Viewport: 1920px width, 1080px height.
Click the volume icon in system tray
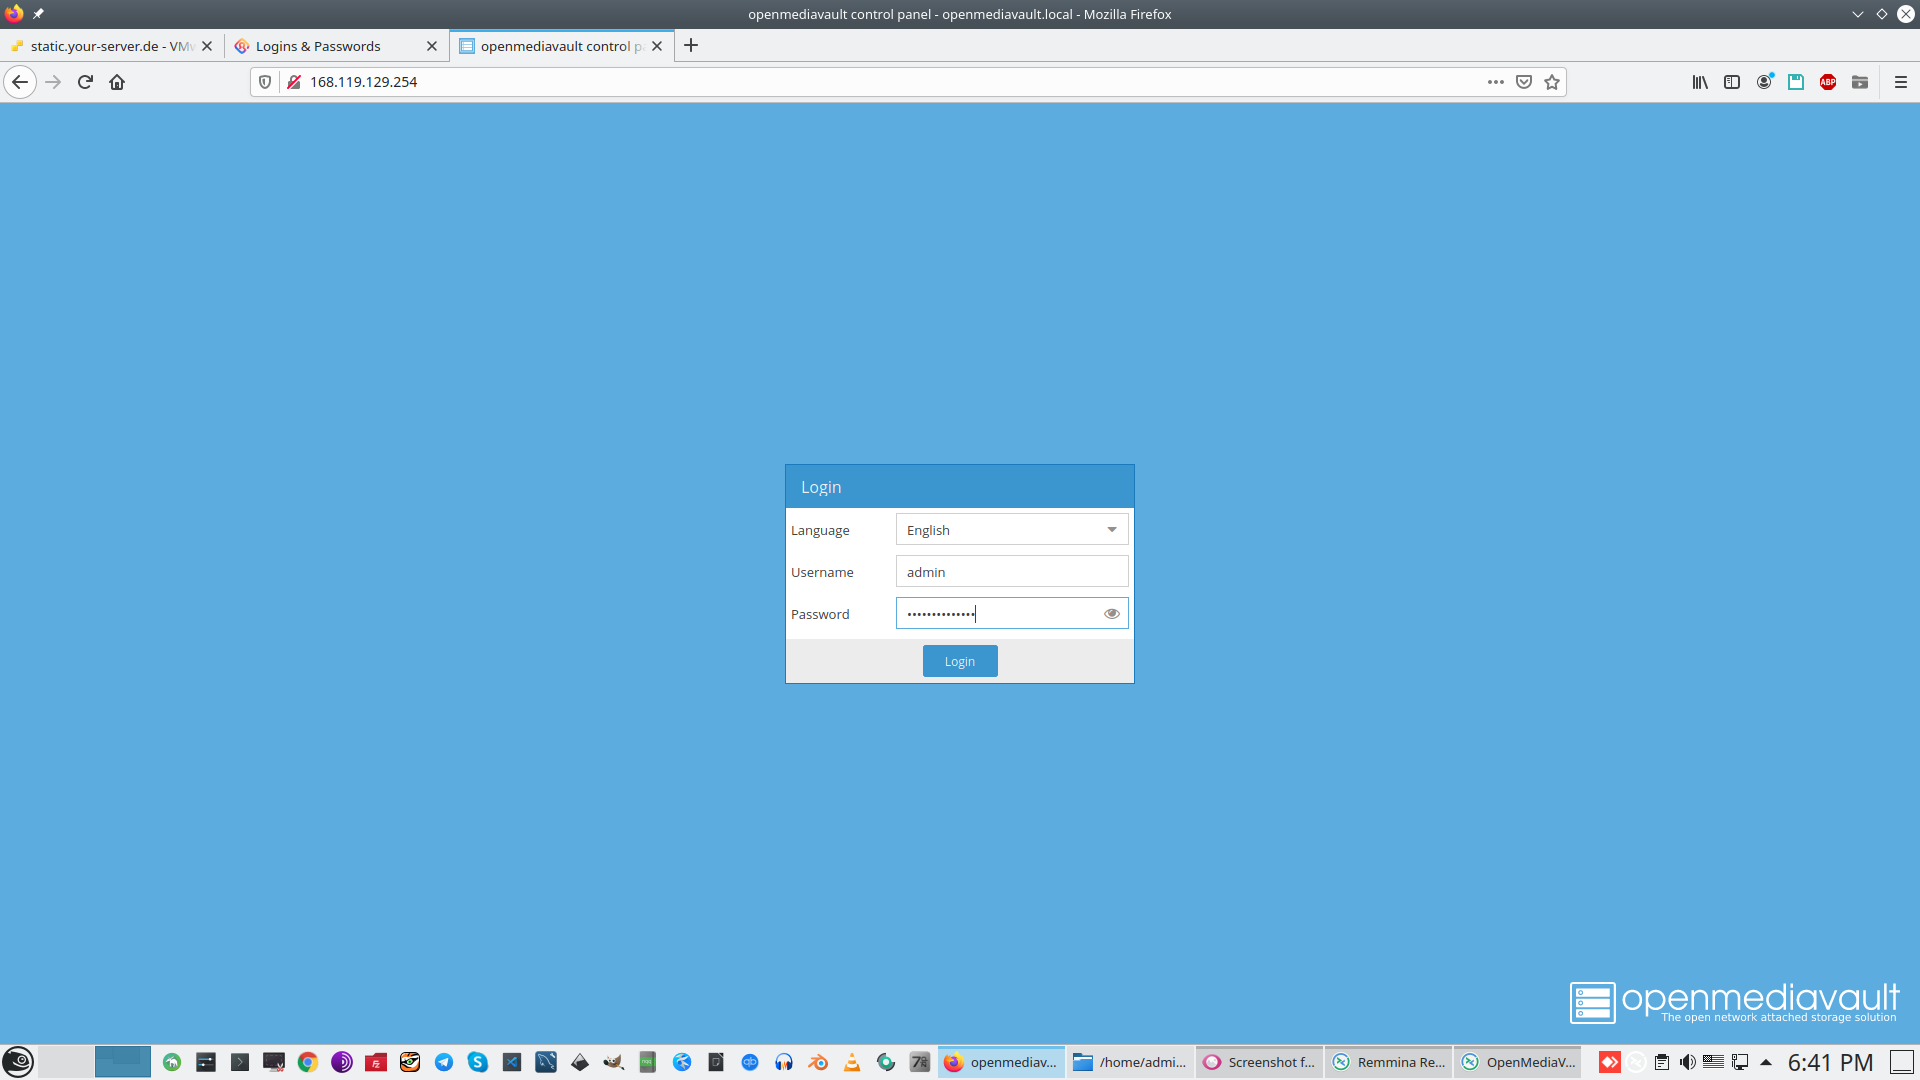point(1687,1062)
